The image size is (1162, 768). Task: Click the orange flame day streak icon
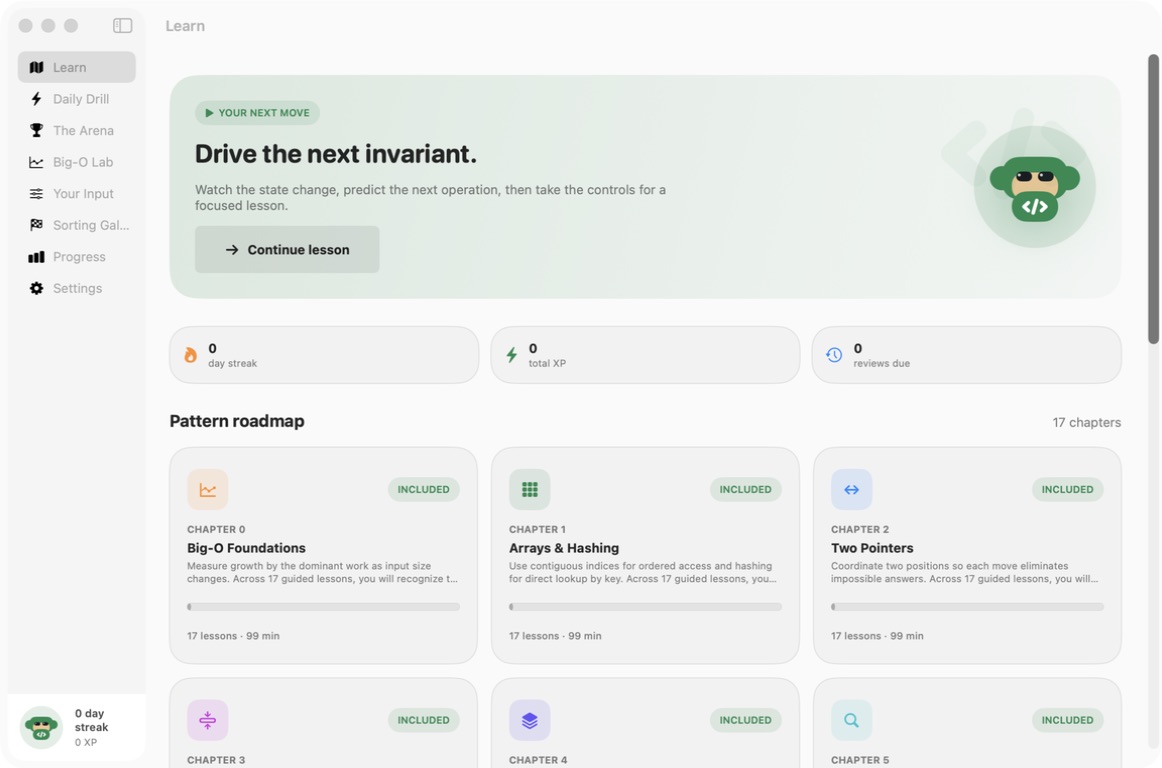coord(190,355)
